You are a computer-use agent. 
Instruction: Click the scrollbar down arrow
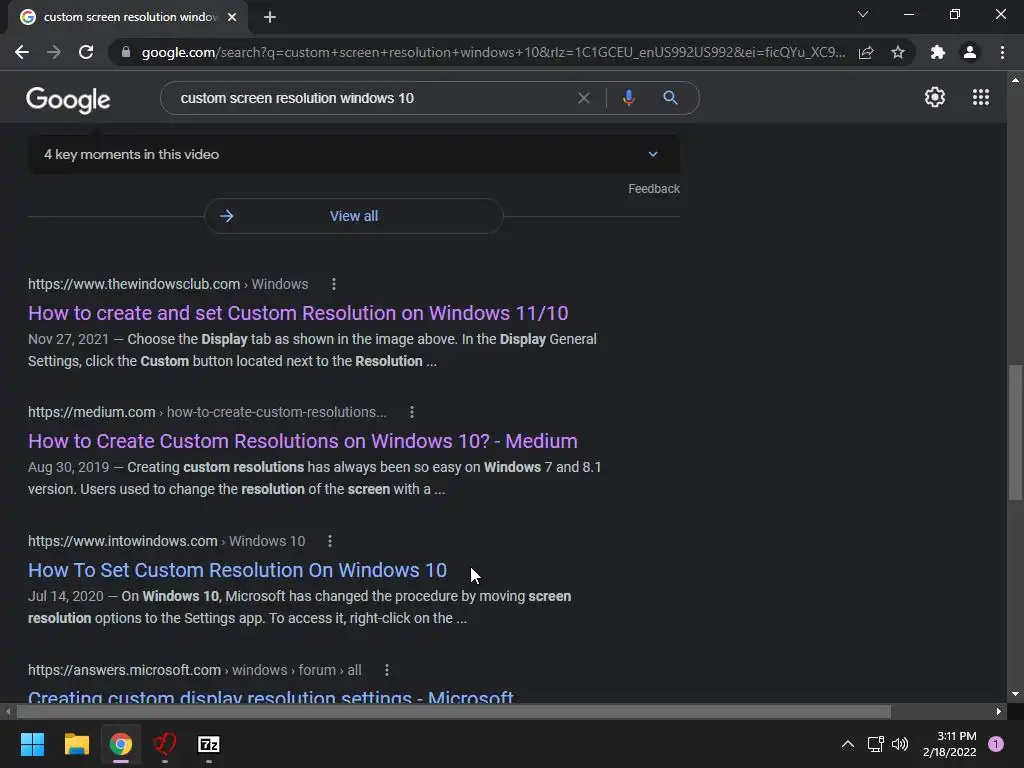pyautogui.click(x=1015, y=694)
